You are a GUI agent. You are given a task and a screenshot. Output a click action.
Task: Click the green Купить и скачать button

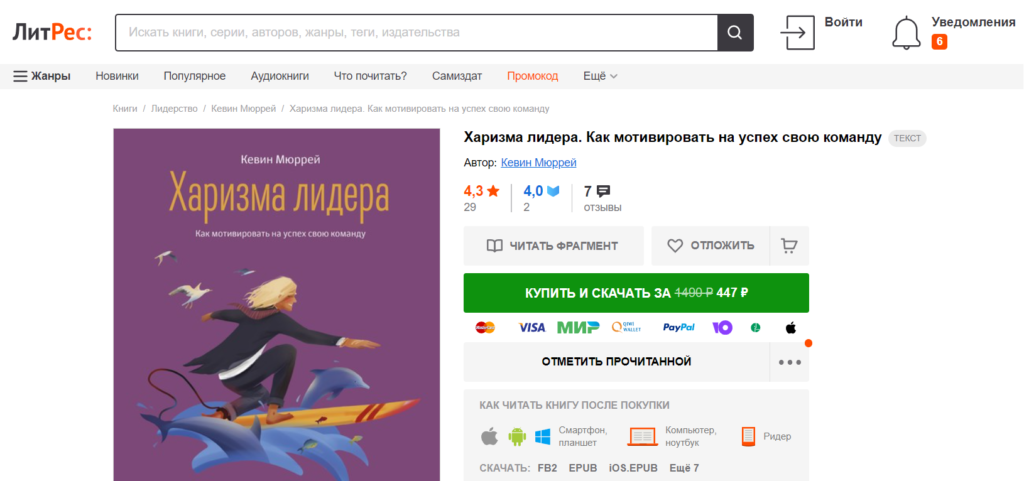point(636,293)
